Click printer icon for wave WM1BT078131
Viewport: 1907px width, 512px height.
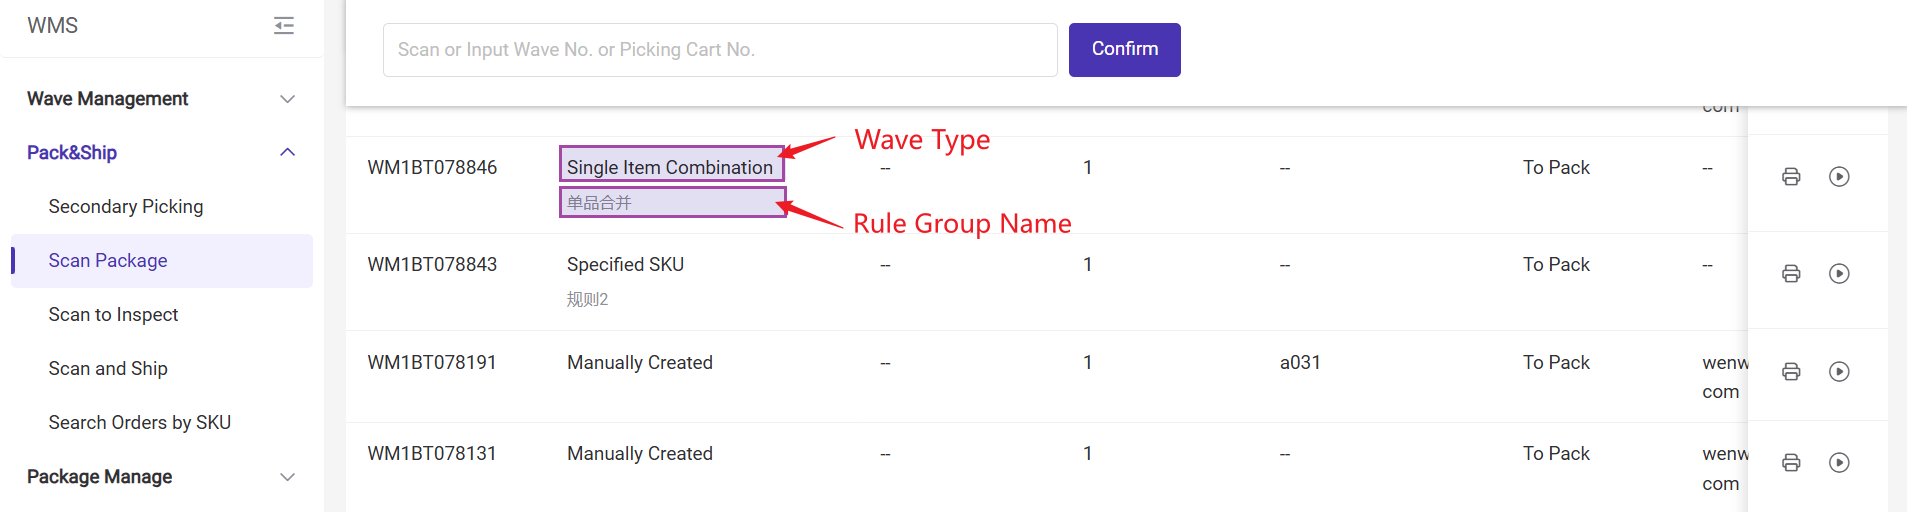pos(1791,463)
